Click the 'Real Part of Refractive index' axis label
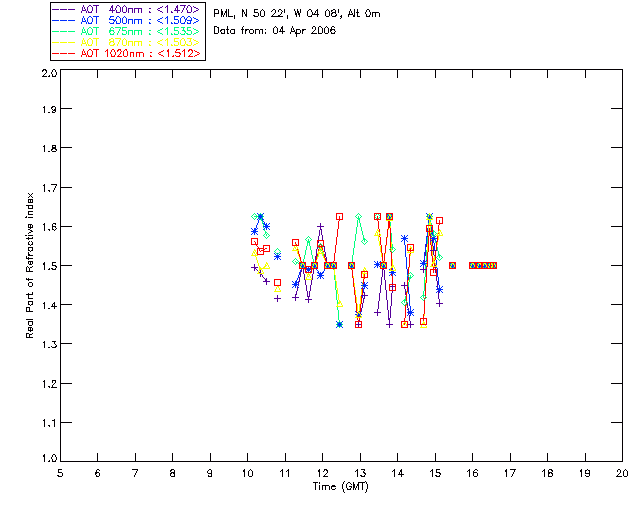Image resolution: width=640 pixels, height=512 pixels. 29,265
